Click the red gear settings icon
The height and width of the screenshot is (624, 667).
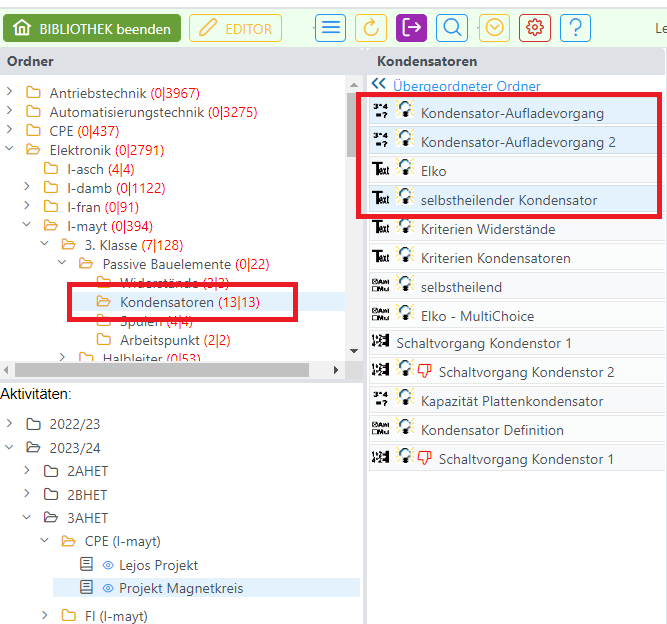(535, 28)
